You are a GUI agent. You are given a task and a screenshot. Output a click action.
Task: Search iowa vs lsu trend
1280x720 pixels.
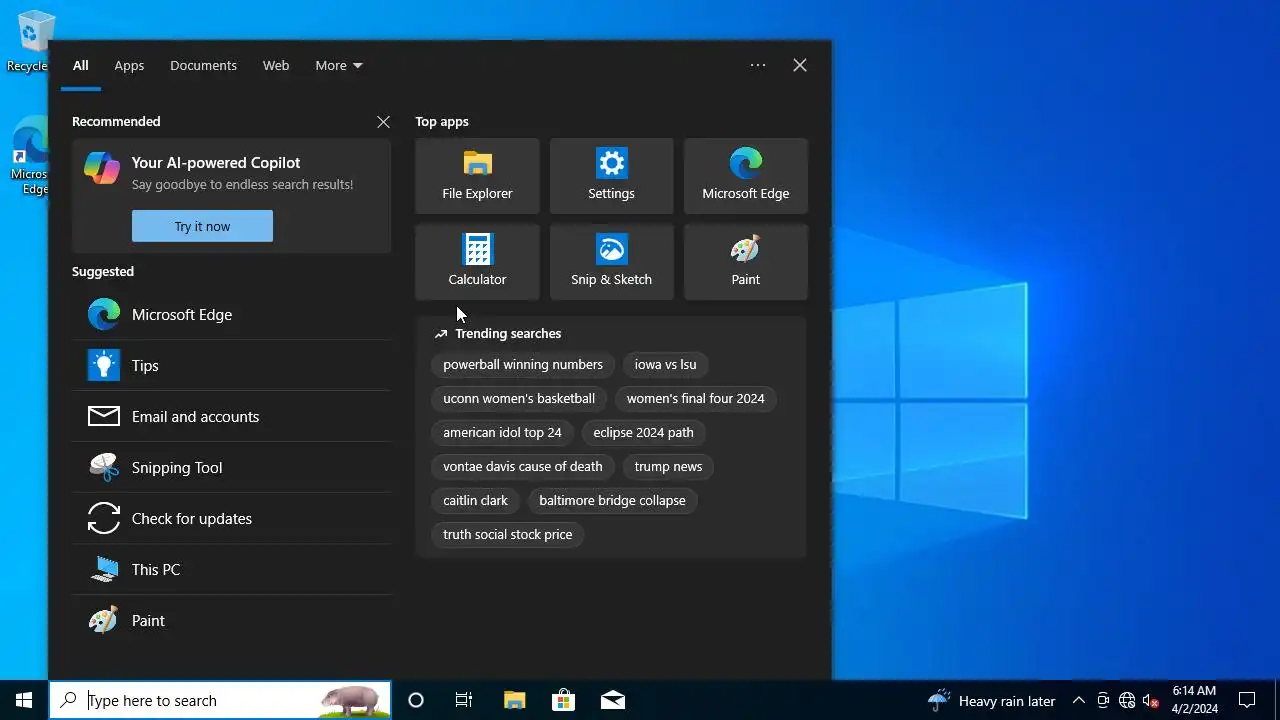point(665,365)
